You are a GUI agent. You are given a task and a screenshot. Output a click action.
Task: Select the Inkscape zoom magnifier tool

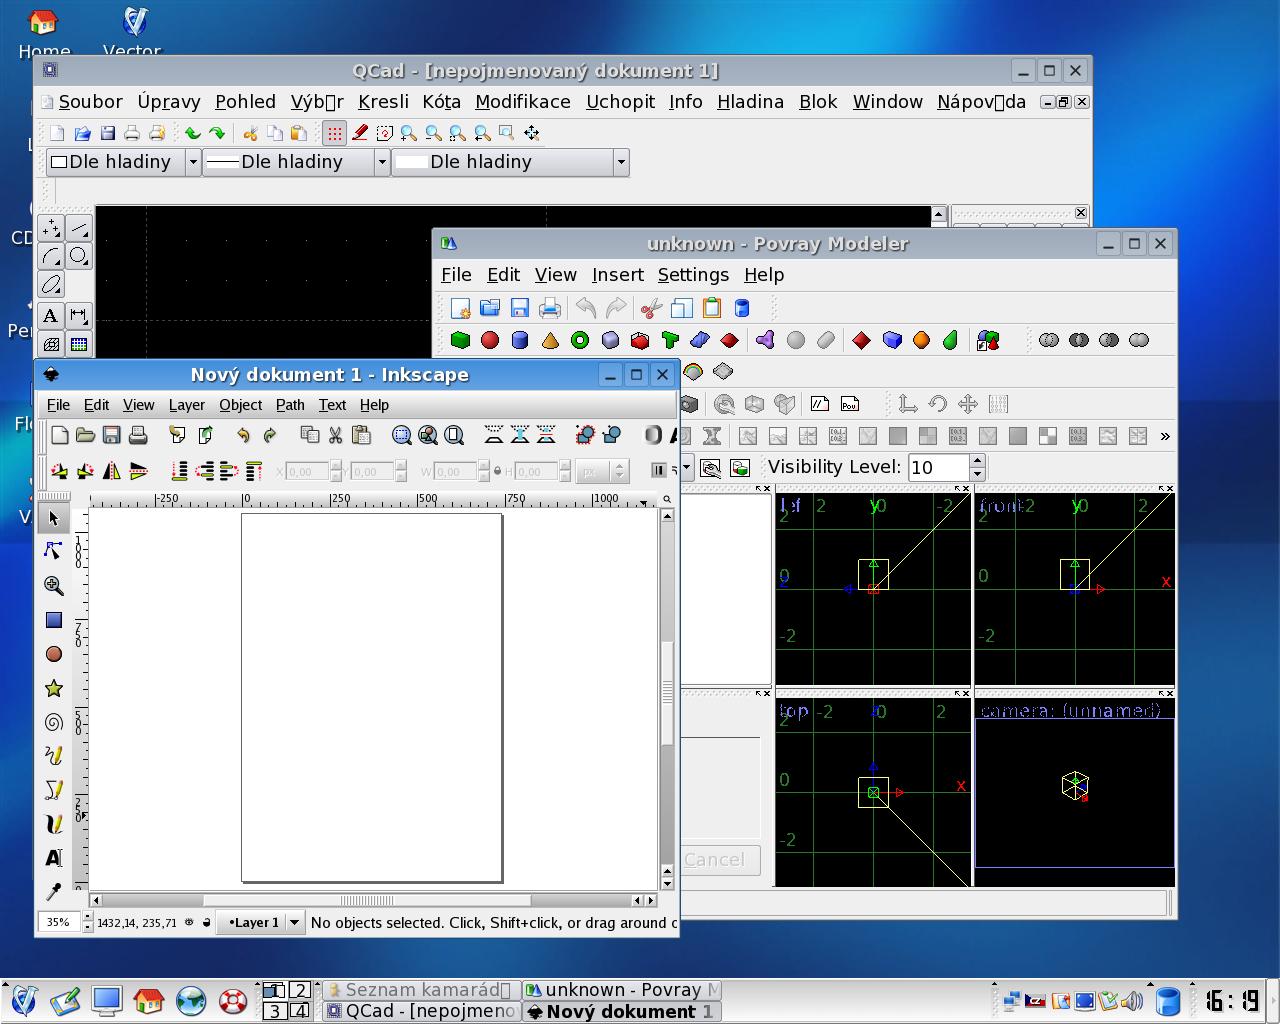[x=54, y=586]
